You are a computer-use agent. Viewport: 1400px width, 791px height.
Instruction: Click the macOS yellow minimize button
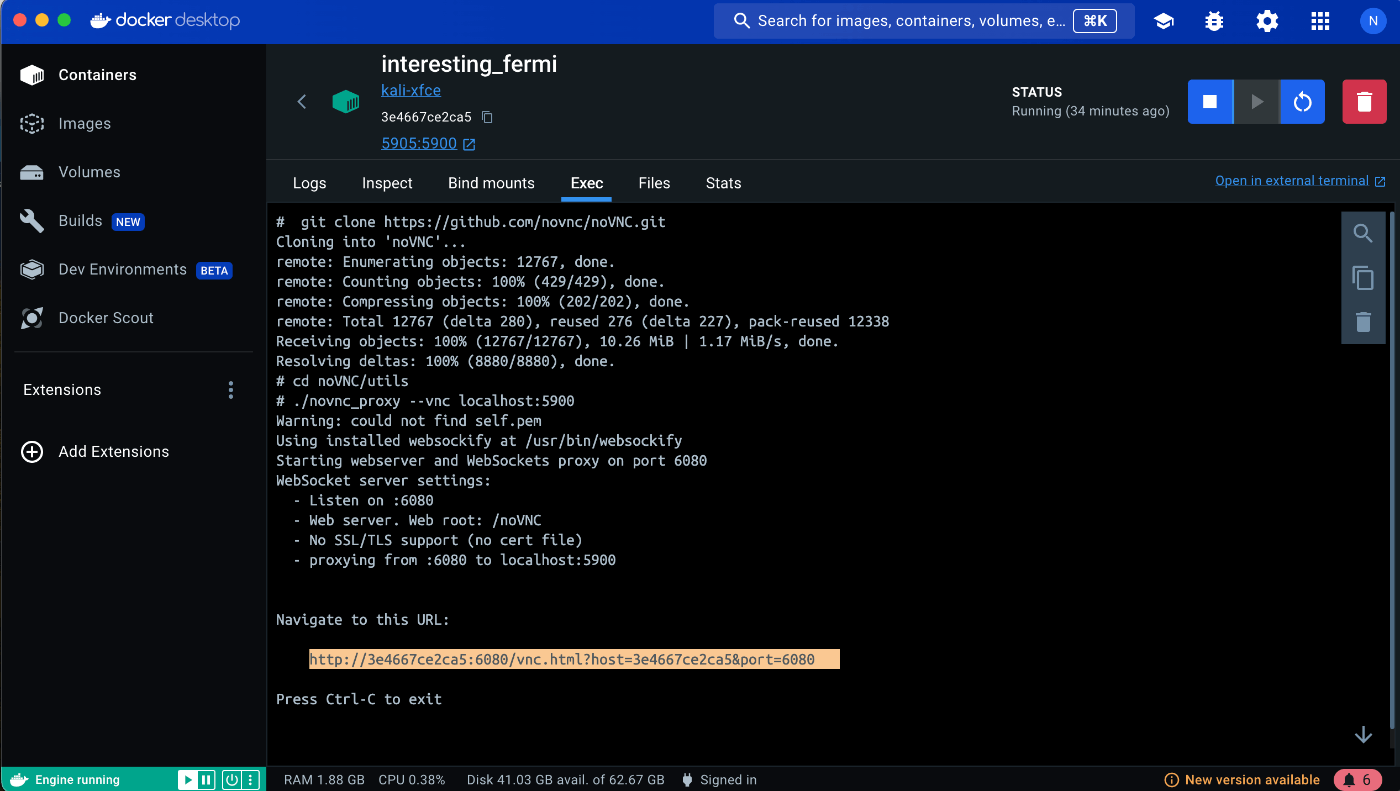click(42, 20)
